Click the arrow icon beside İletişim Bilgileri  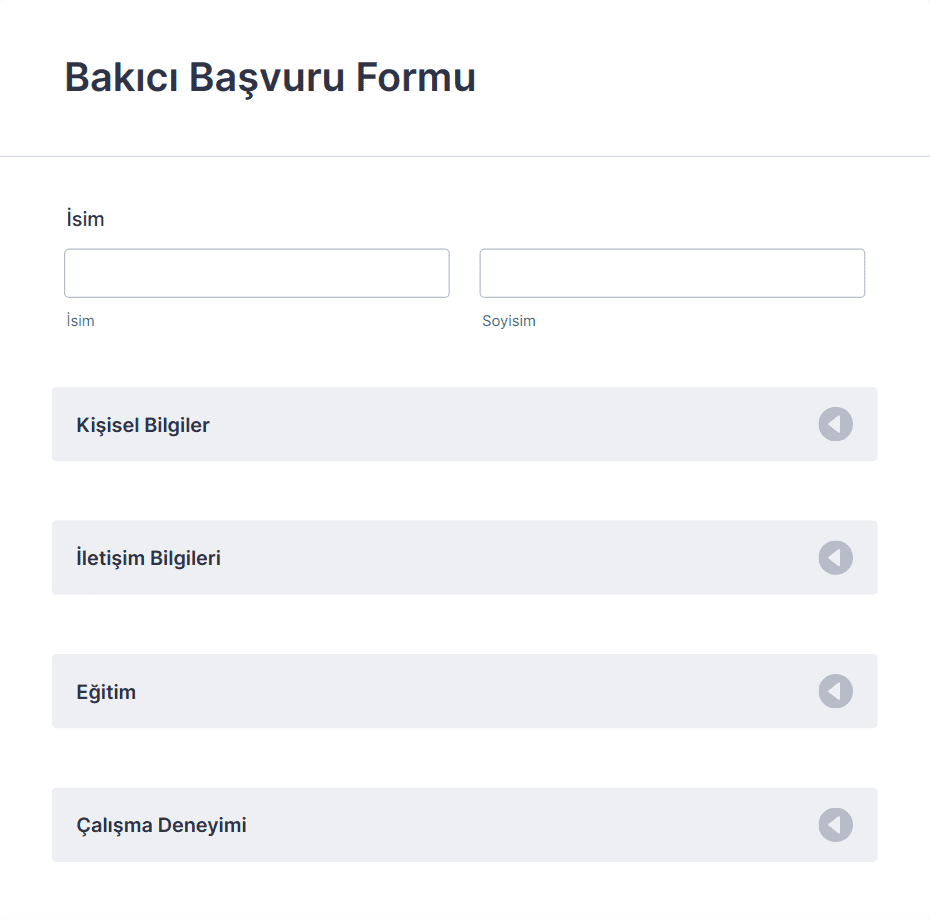[835, 558]
